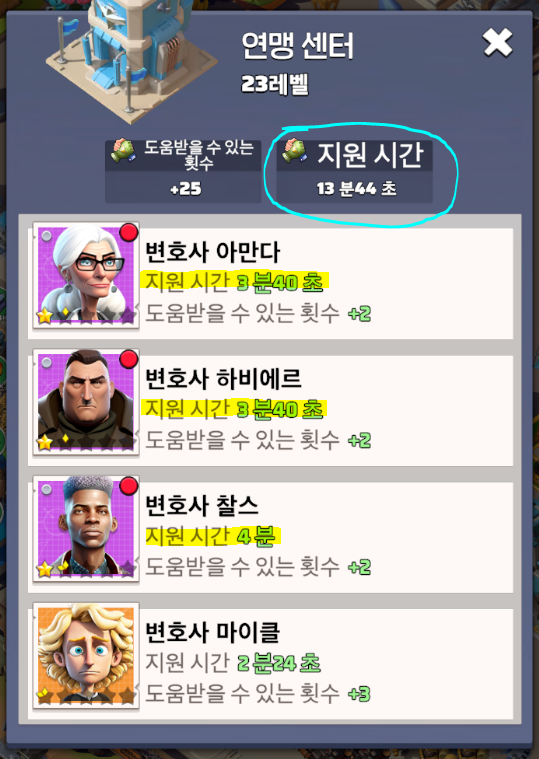
Task: Click handshake icon beside 지원 시간 header
Action: (295, 151)
